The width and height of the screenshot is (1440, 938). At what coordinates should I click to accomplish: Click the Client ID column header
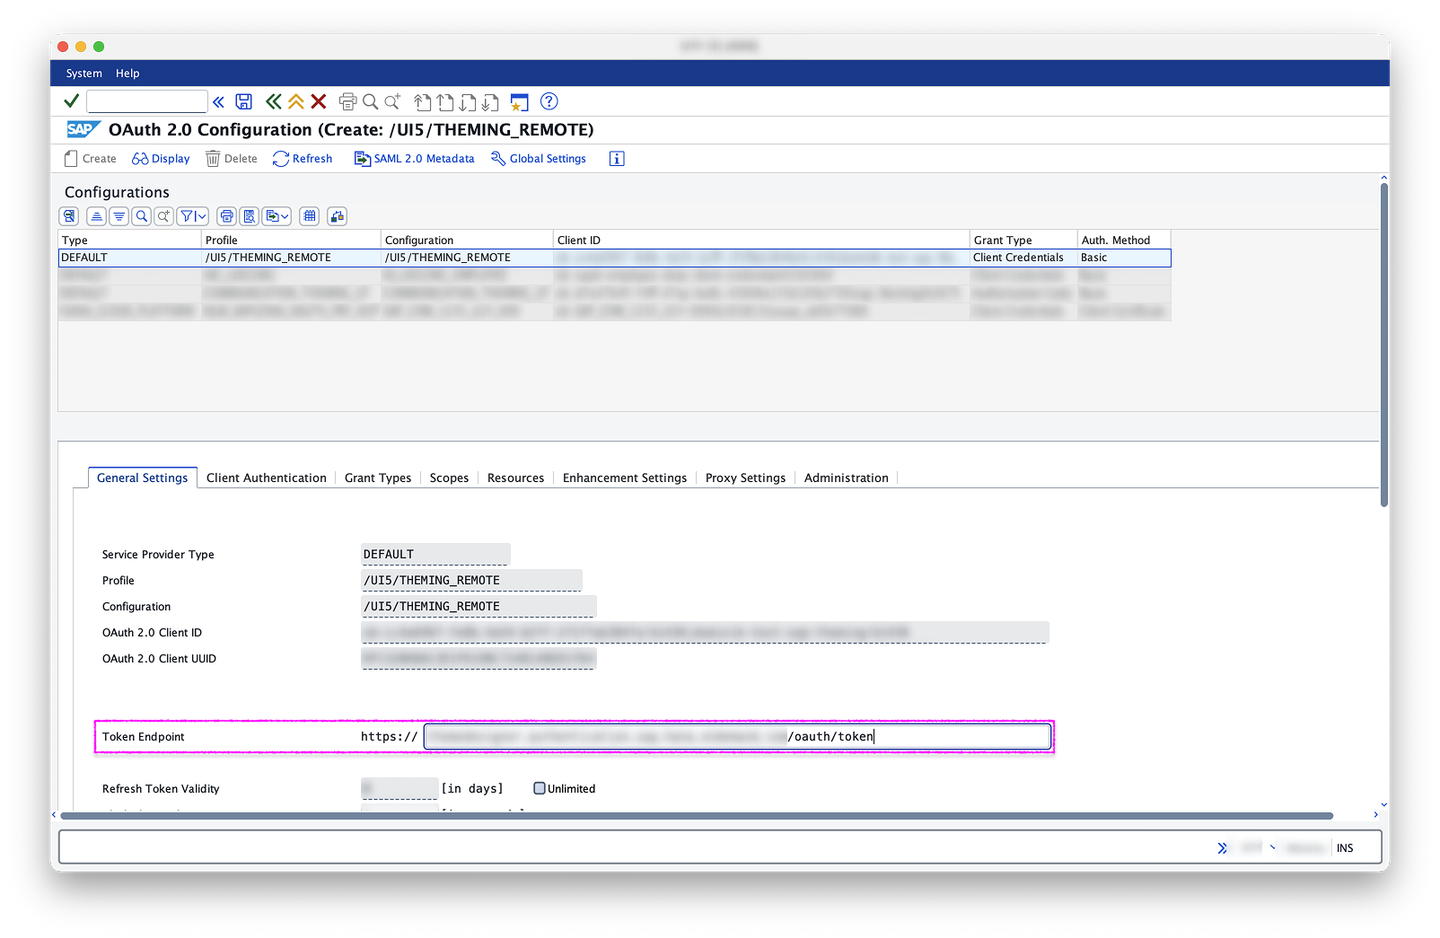pos(761,240)
